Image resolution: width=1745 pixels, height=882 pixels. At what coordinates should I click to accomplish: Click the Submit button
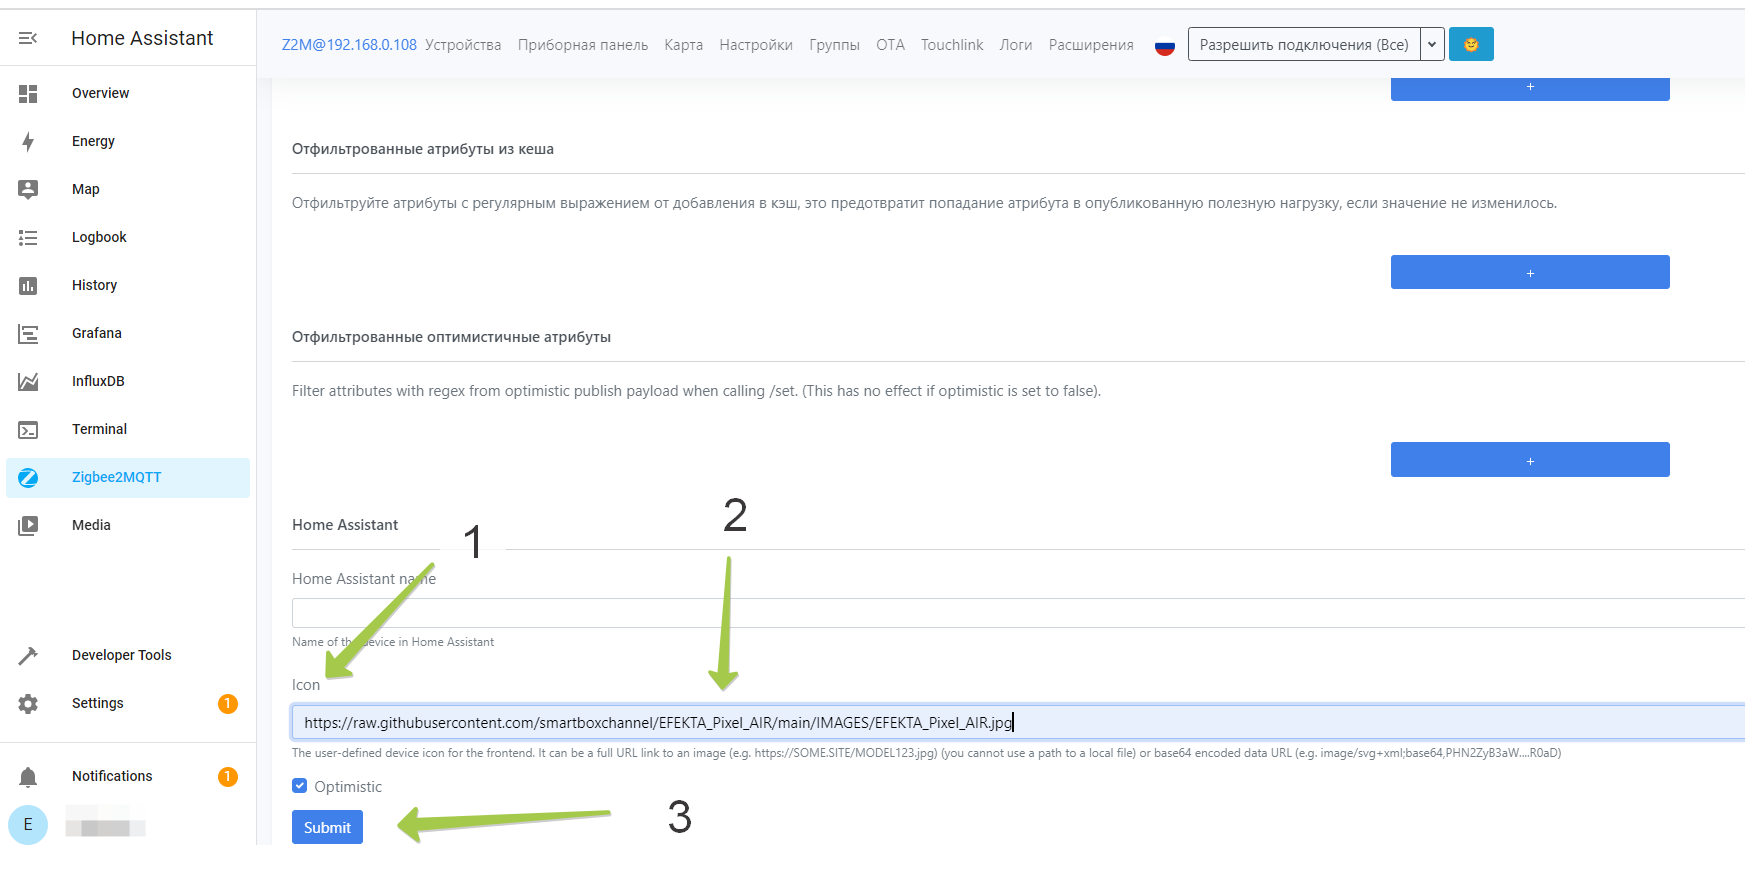327,827
